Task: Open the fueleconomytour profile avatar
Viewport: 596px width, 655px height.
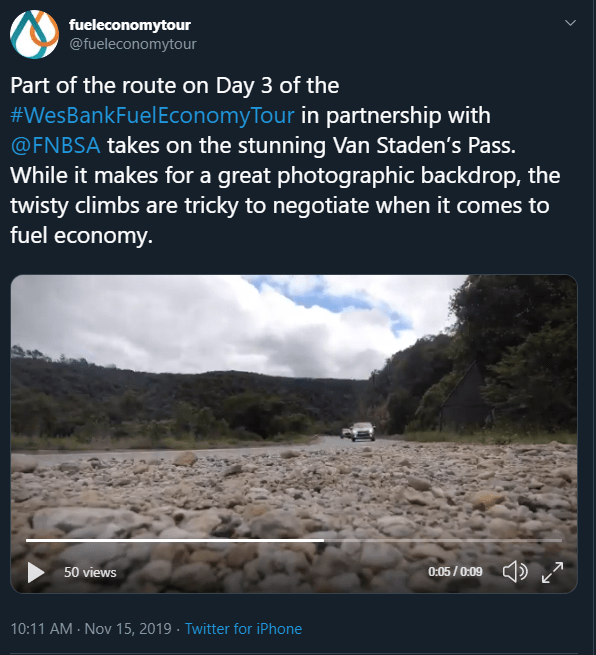Action: tap(34, 34)
